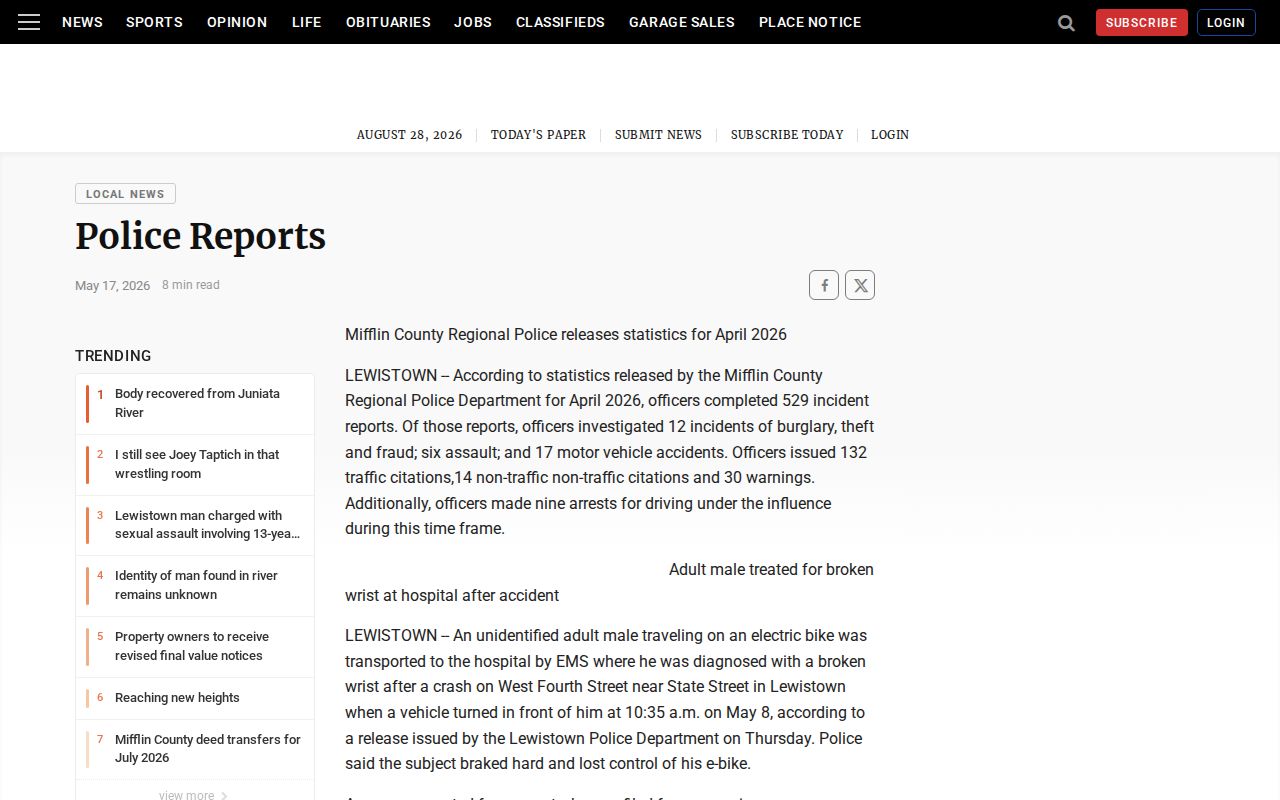
Task: Click the Submit News link
Action: pos(658,135)
